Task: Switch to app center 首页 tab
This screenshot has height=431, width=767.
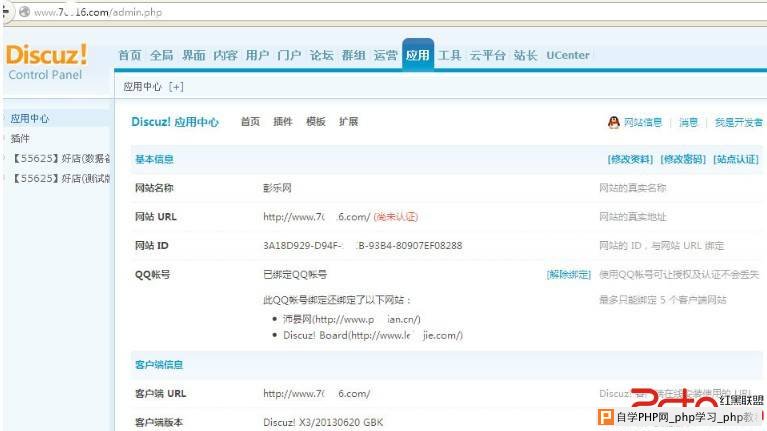Action: 250,121
